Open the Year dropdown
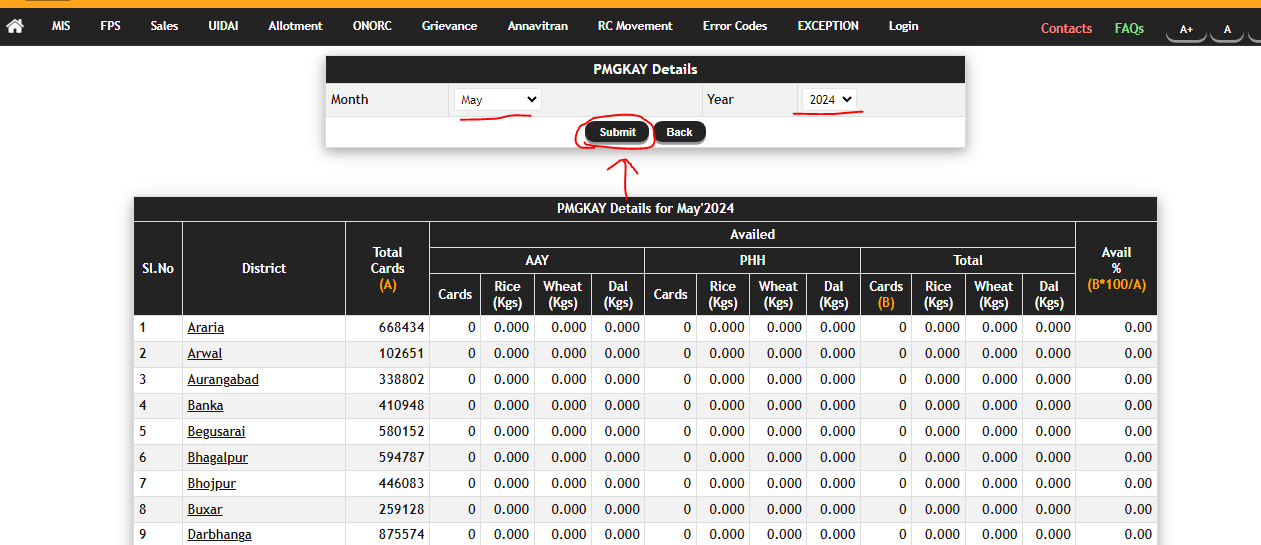 pos(829,100)
